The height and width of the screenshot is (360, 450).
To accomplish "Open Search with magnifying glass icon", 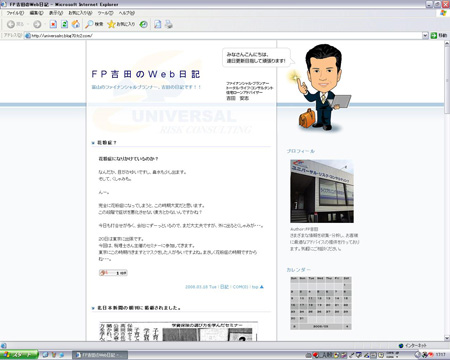I will [x=94, y=24].
